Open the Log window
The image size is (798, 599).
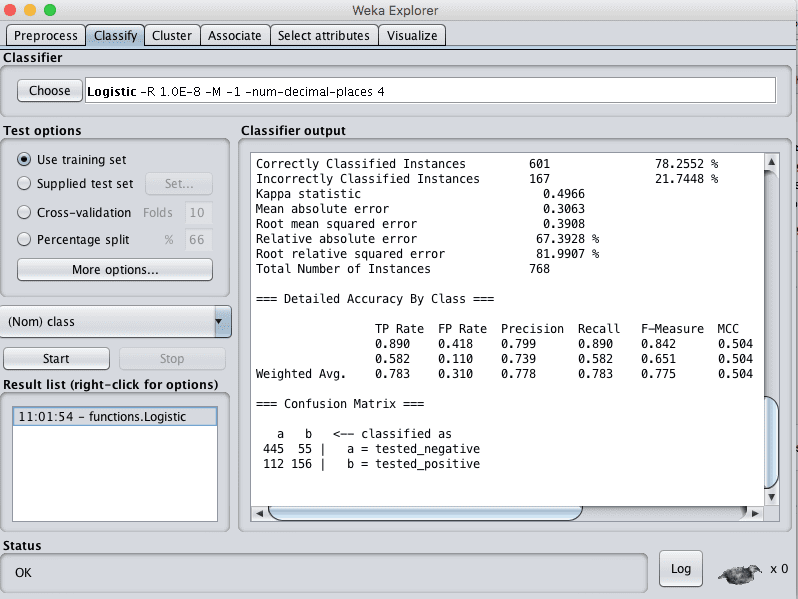coord(680,569)
